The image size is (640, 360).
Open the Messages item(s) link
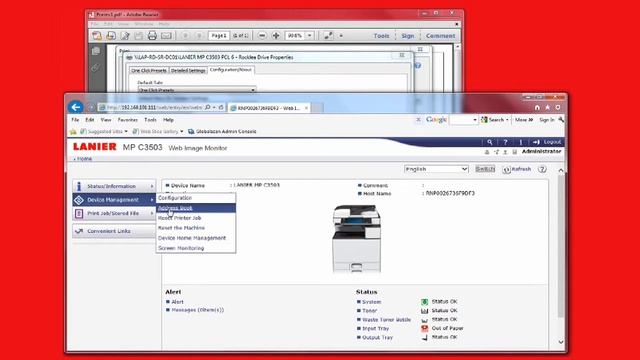coord(198,310)
